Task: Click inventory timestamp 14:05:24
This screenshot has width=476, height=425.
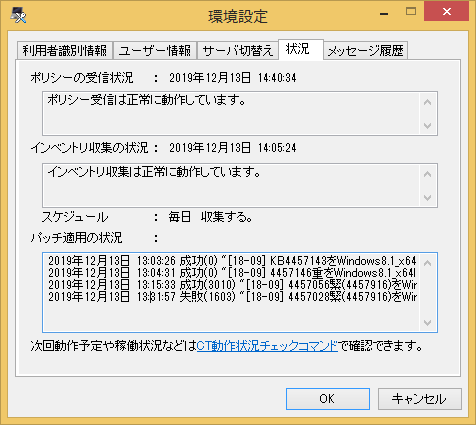Action: point(277,148)
